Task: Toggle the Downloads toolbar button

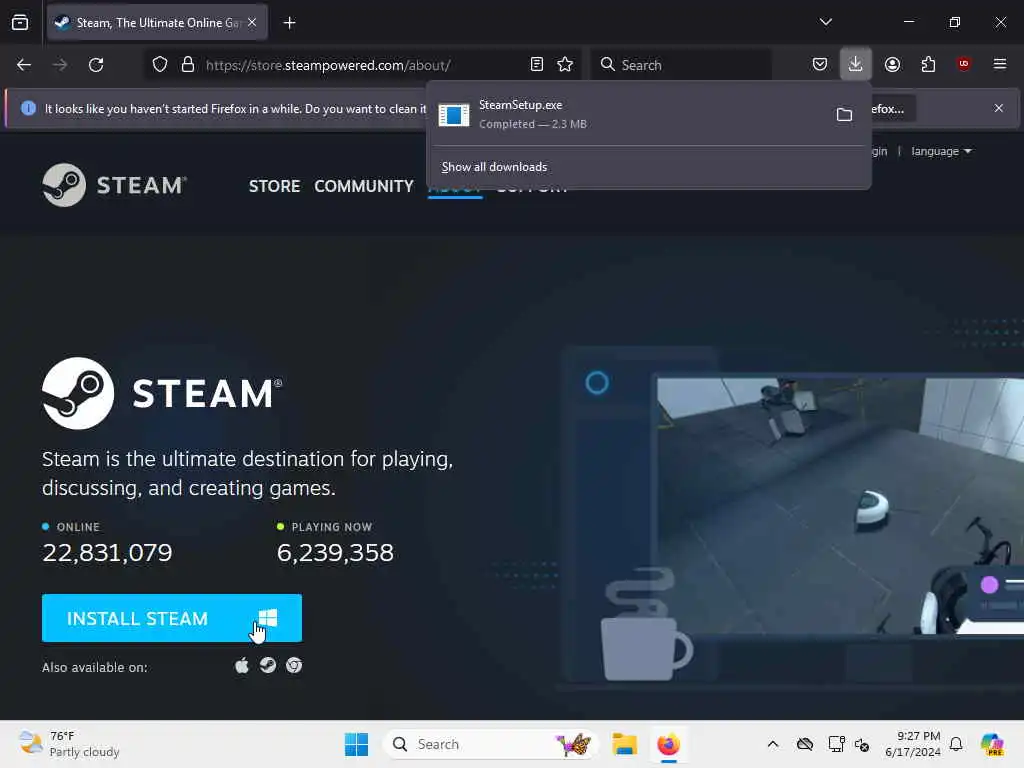Action: (856, 64)
